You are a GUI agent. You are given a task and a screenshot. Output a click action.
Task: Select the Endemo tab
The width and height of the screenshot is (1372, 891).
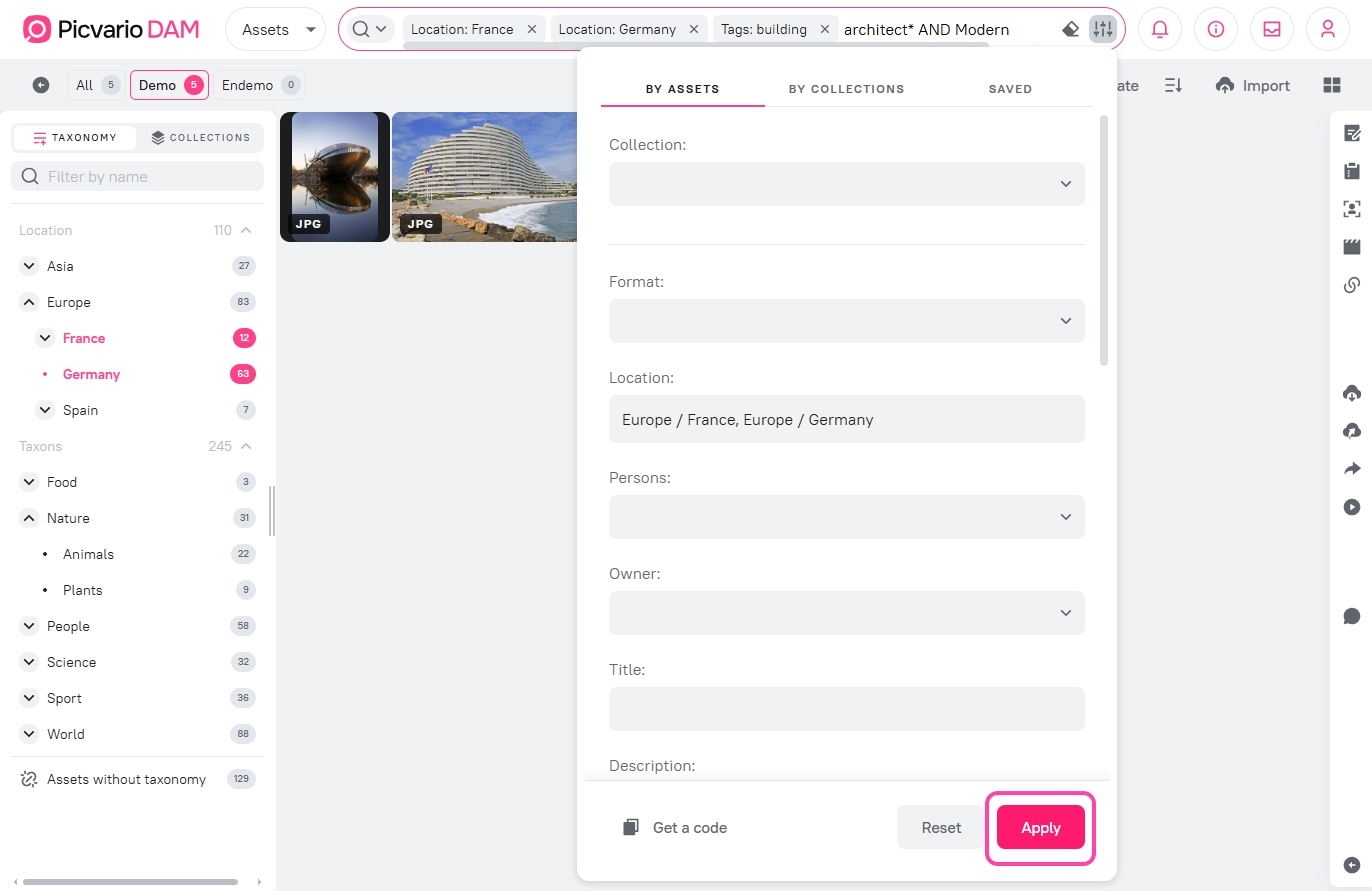point(260,85)
